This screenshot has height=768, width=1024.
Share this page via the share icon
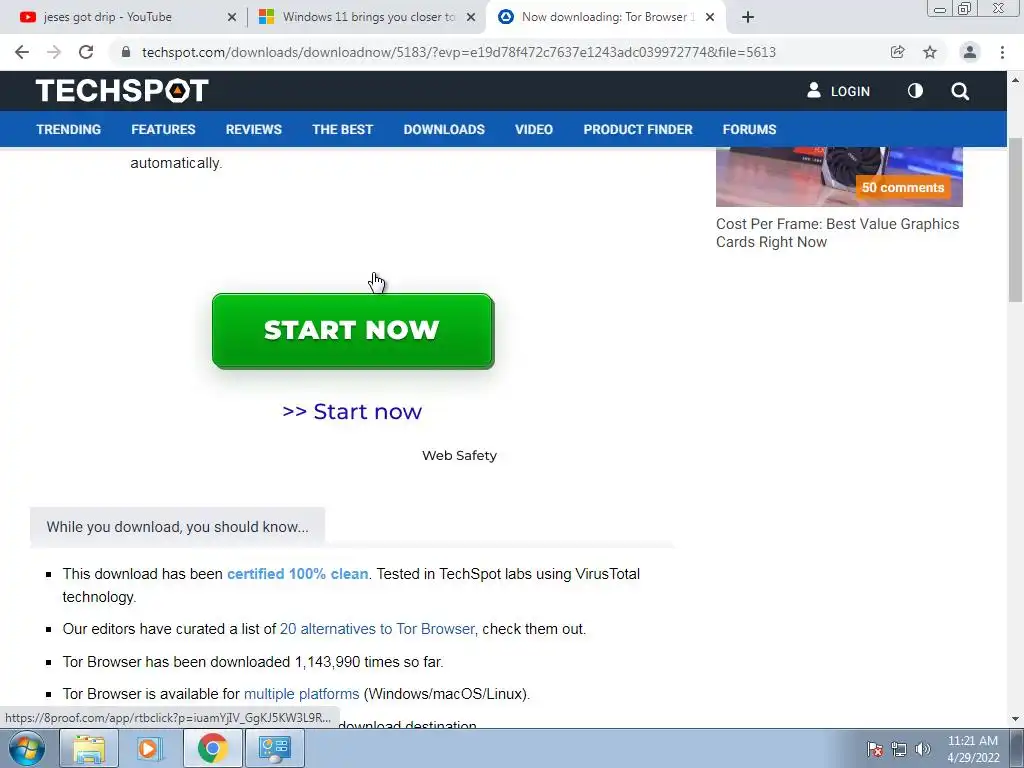(x=897, y=52)
